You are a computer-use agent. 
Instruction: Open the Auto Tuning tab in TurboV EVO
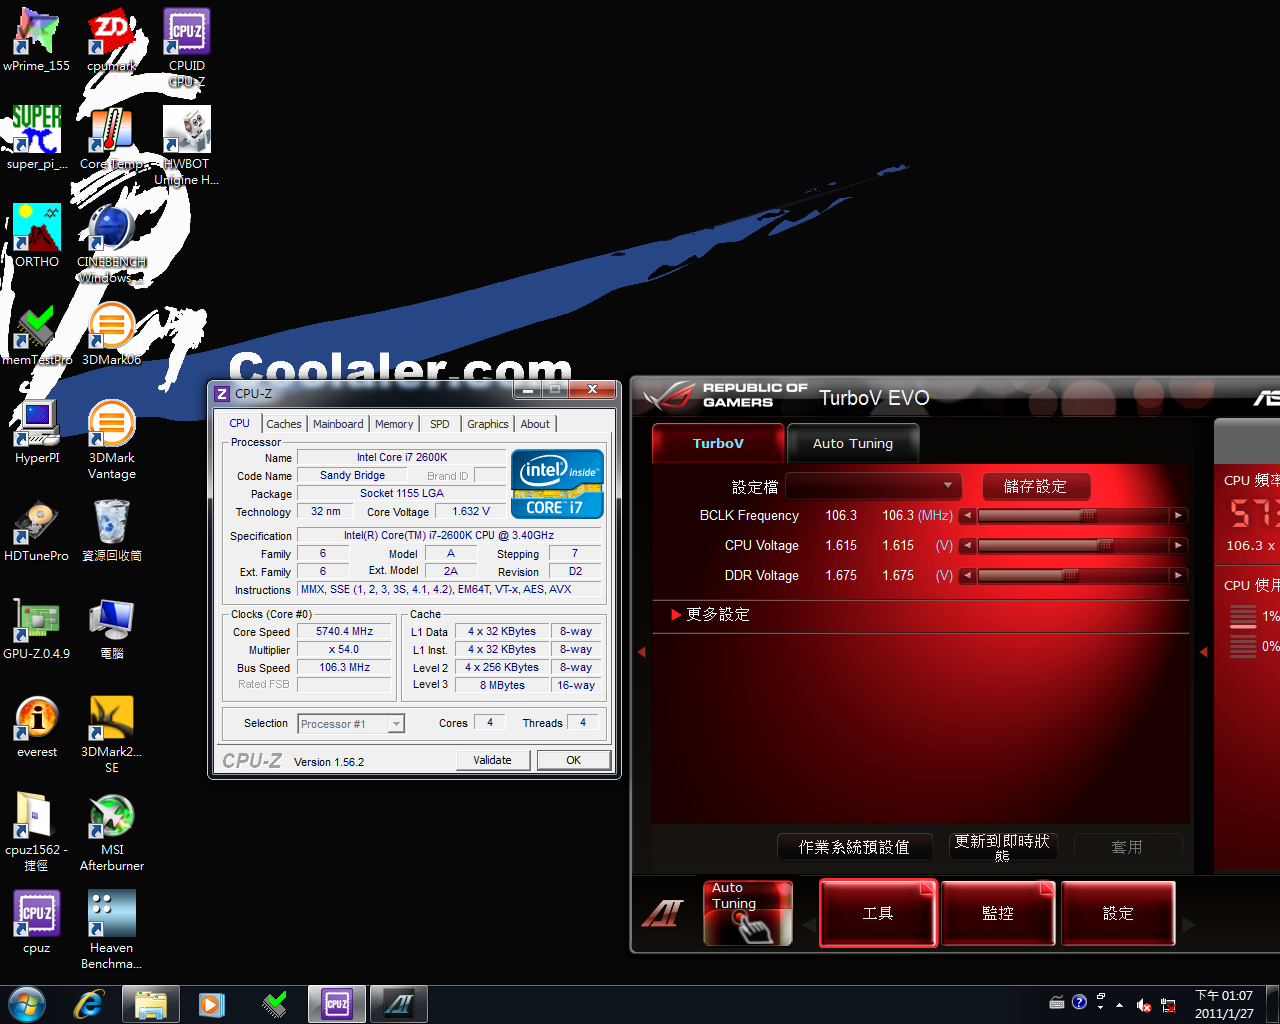853,443
